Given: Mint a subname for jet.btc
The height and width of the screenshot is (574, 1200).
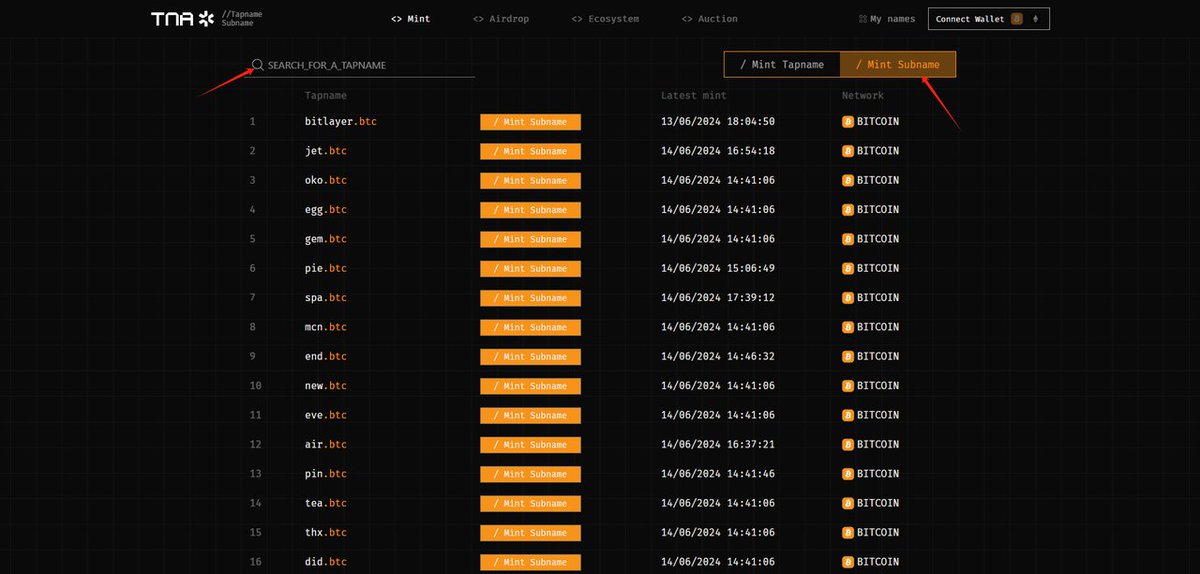Looking at the screenshot, I should tap(530, 151).
